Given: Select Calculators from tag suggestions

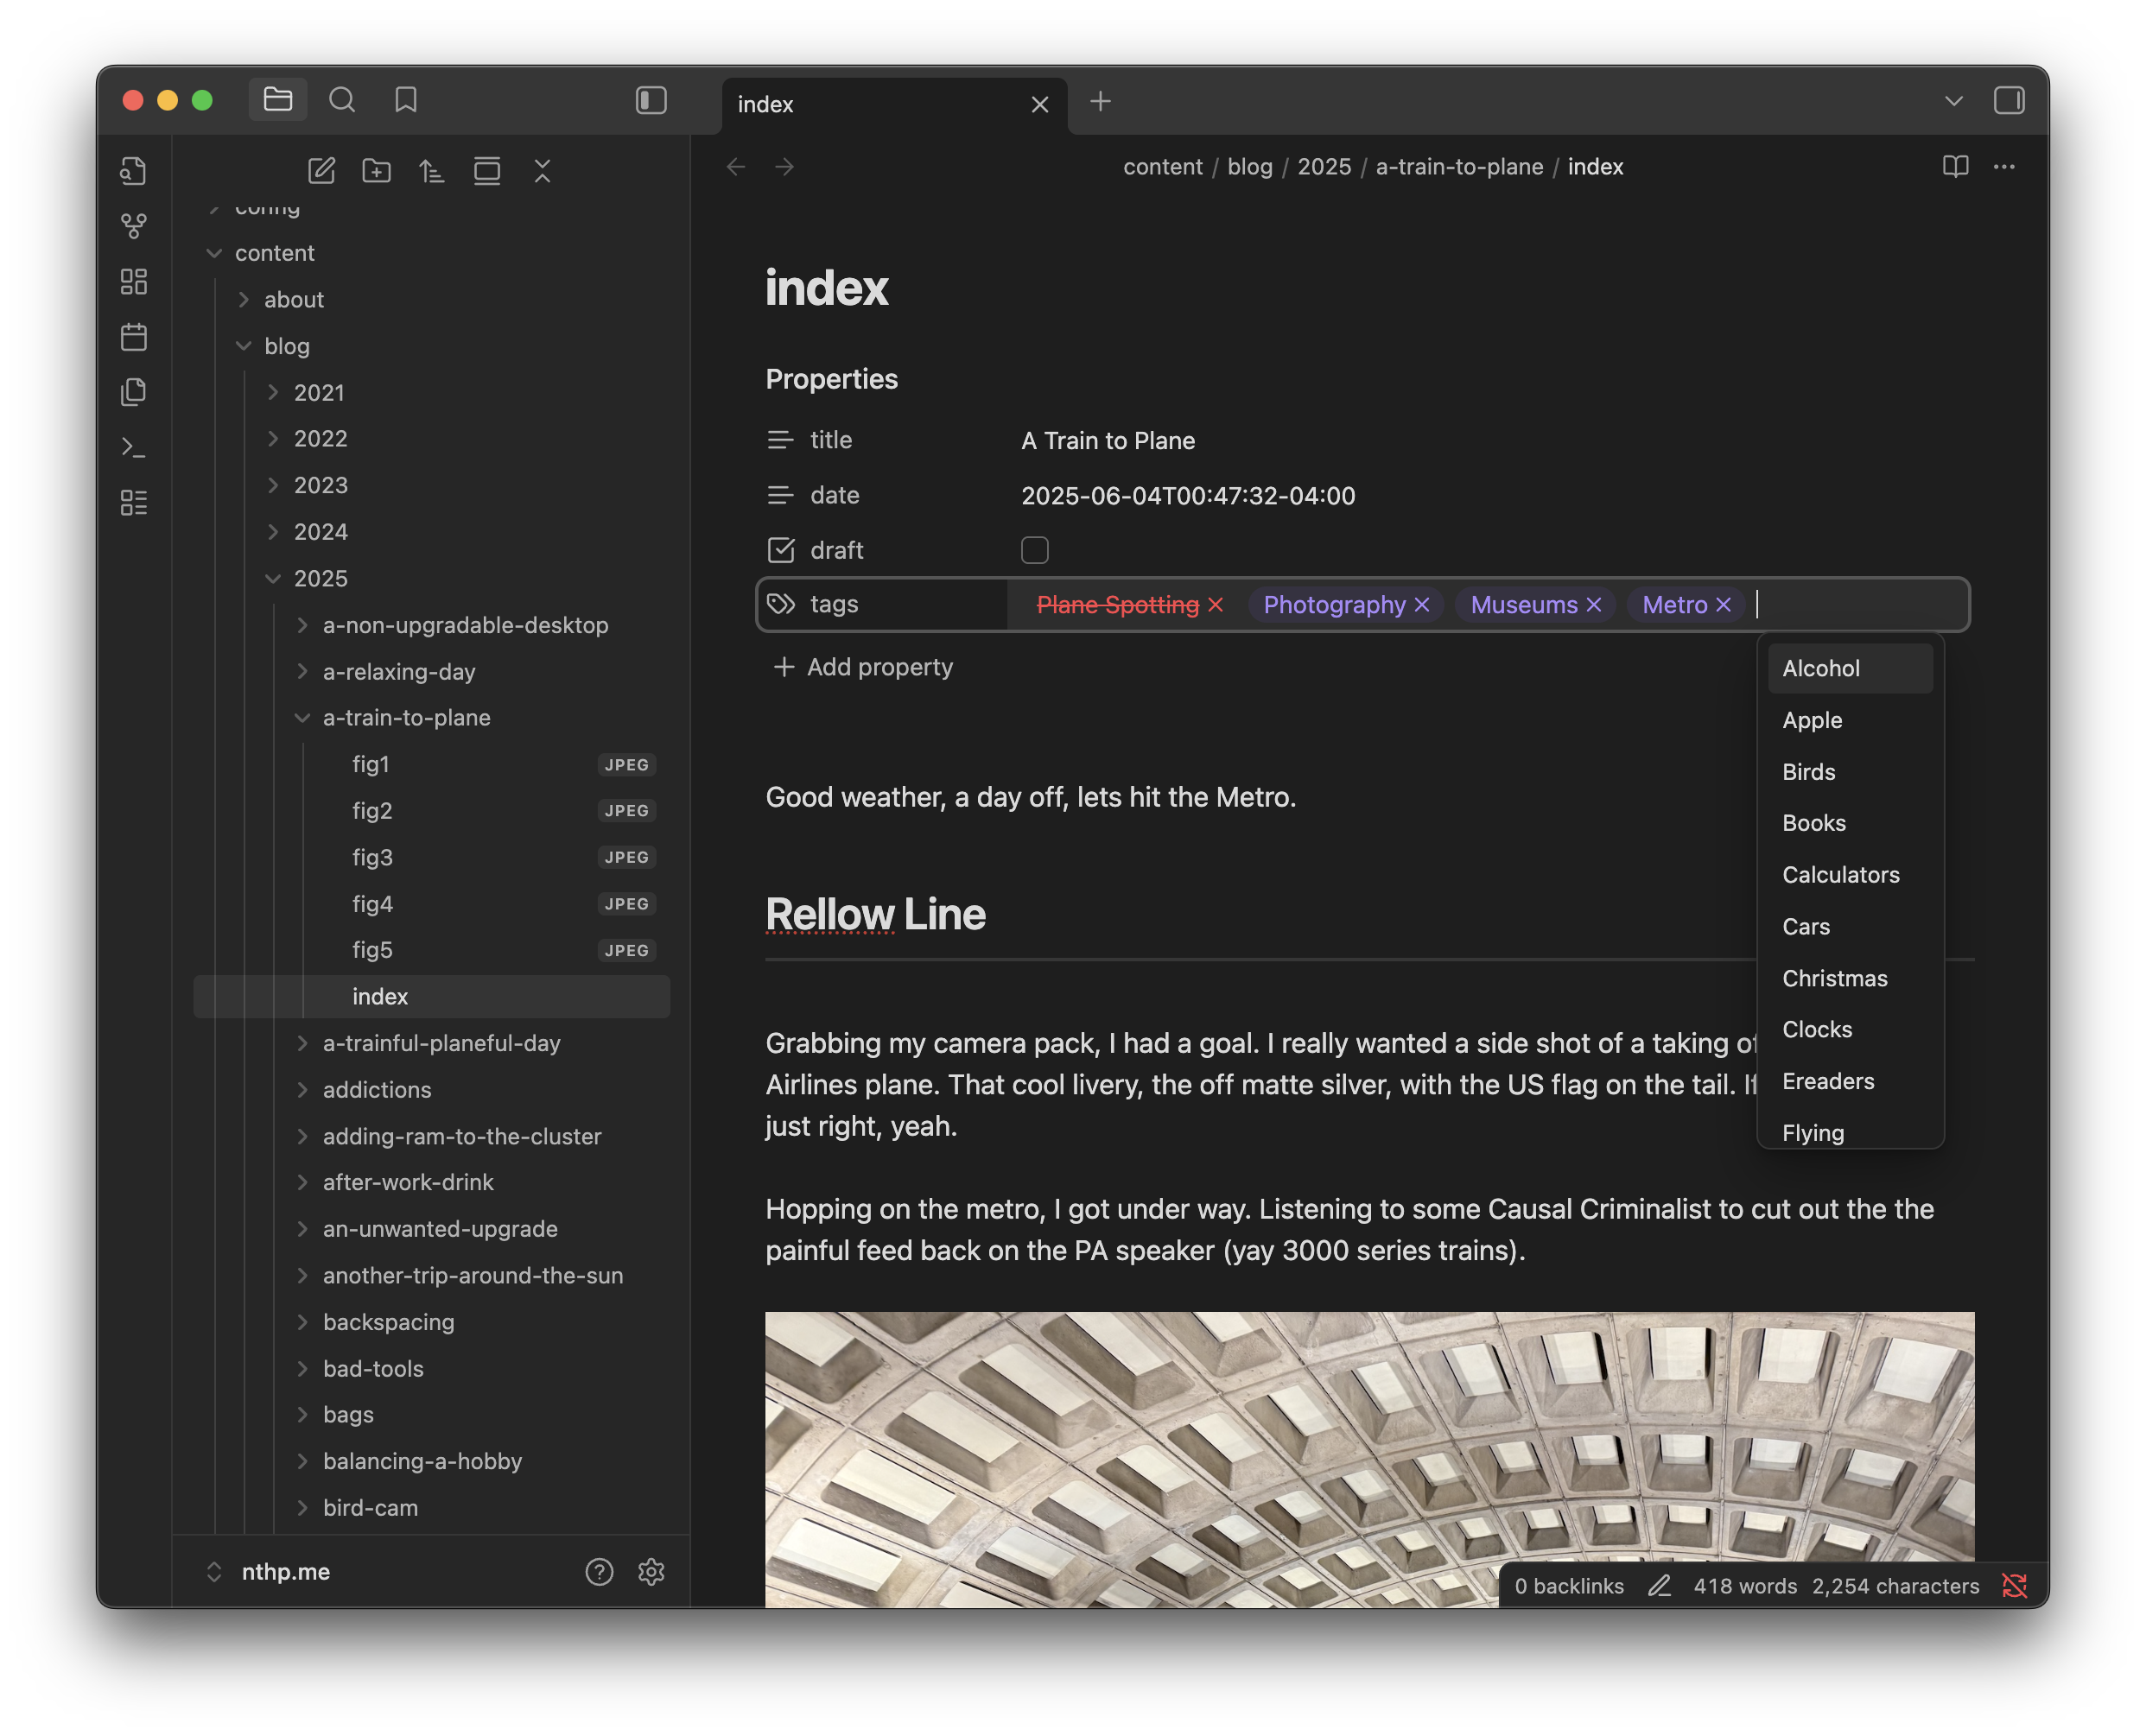Looking at the screenshot, I should coord(1840,875).
